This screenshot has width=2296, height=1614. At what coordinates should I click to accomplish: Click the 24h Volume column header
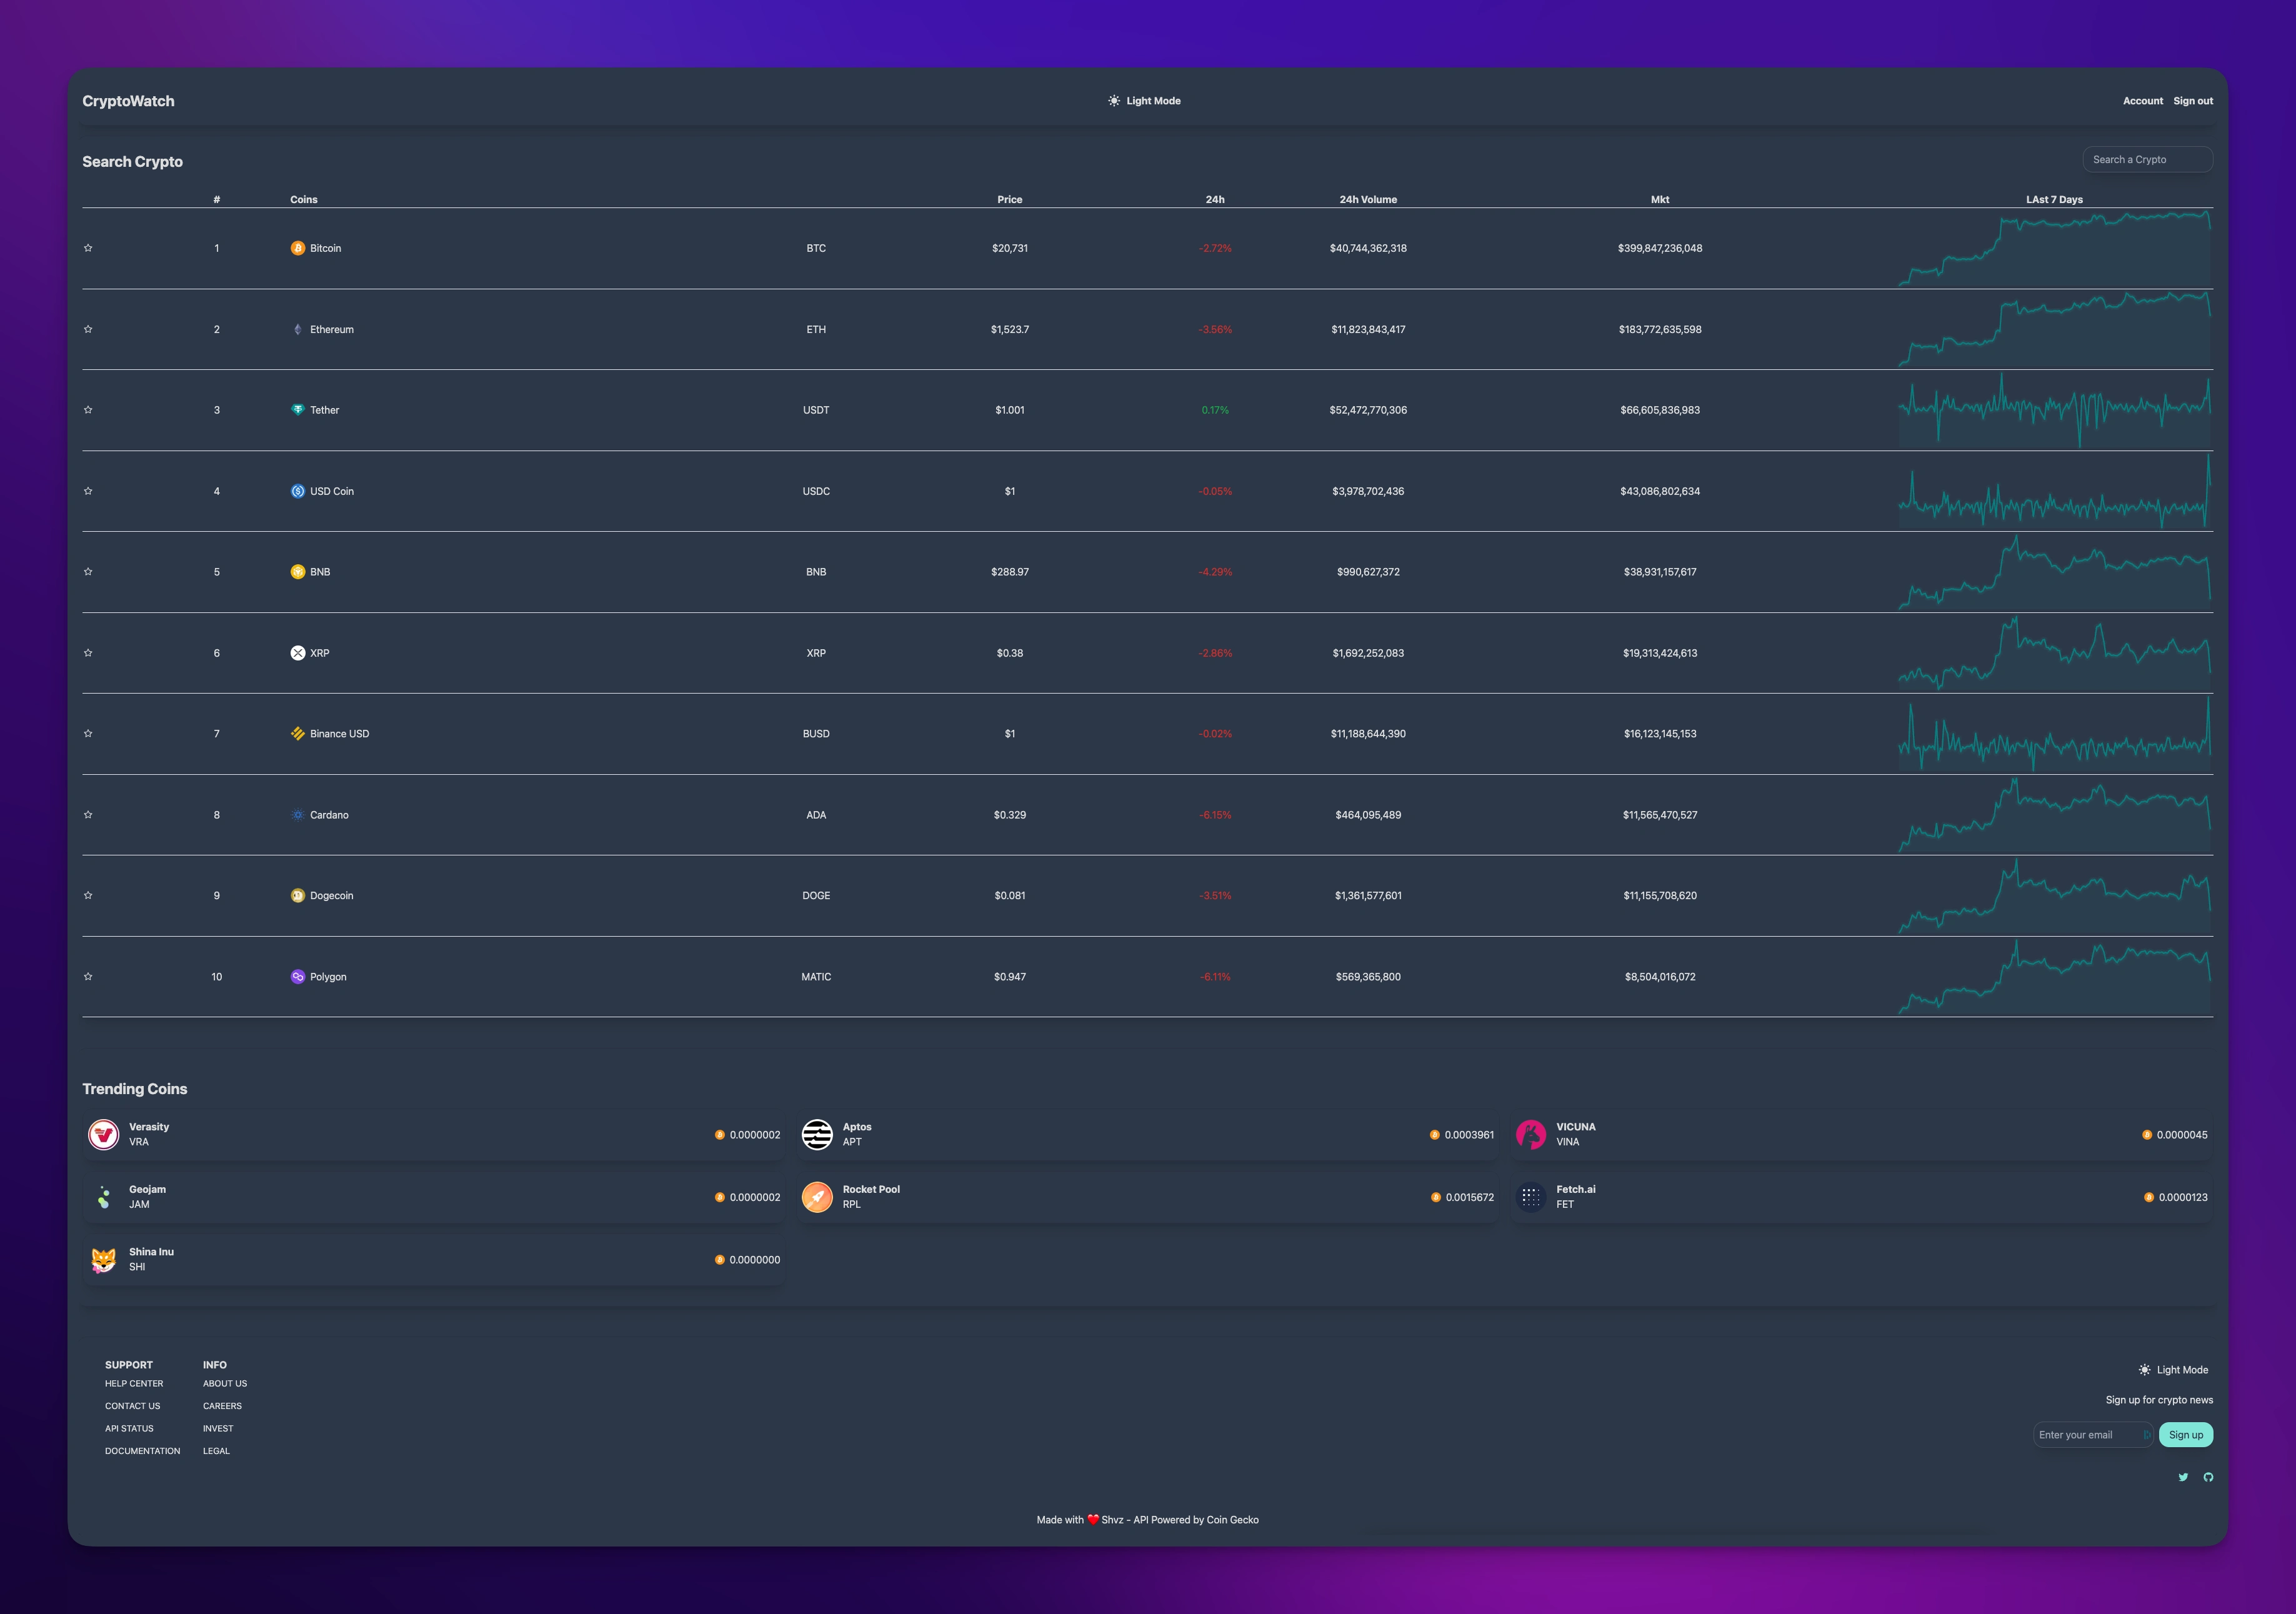pos(1367,199)
